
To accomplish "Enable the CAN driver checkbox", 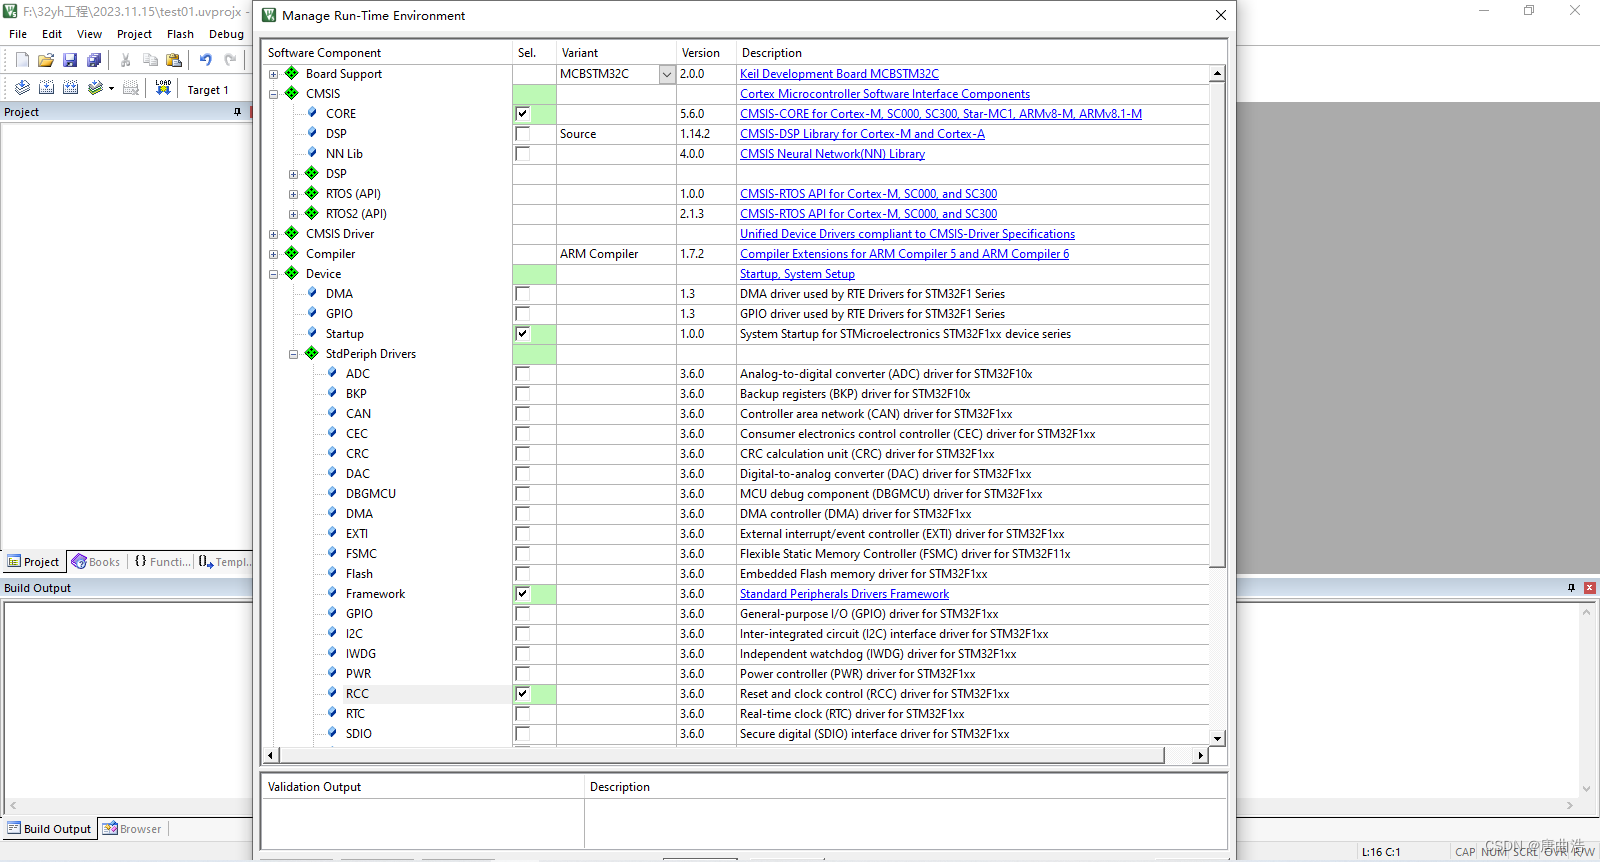I will (x=523, y=414).
